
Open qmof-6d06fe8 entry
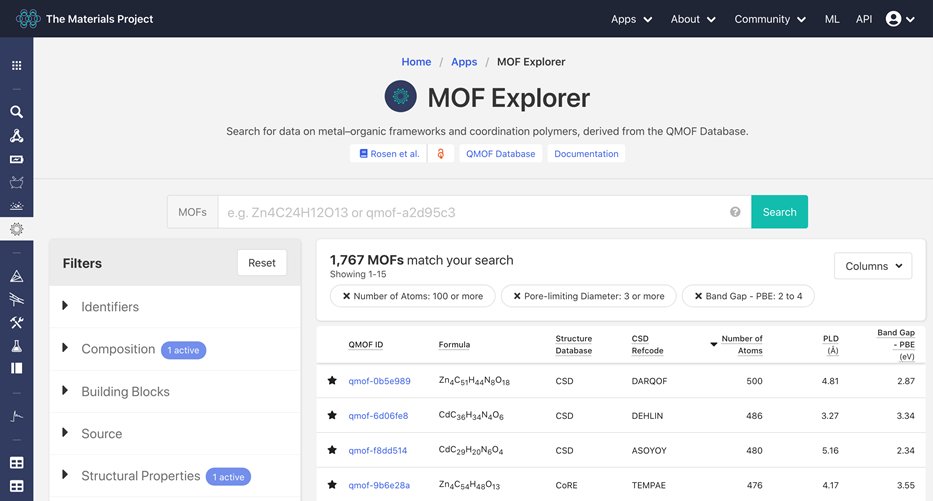pyautogui.click(x=378, y=416)
